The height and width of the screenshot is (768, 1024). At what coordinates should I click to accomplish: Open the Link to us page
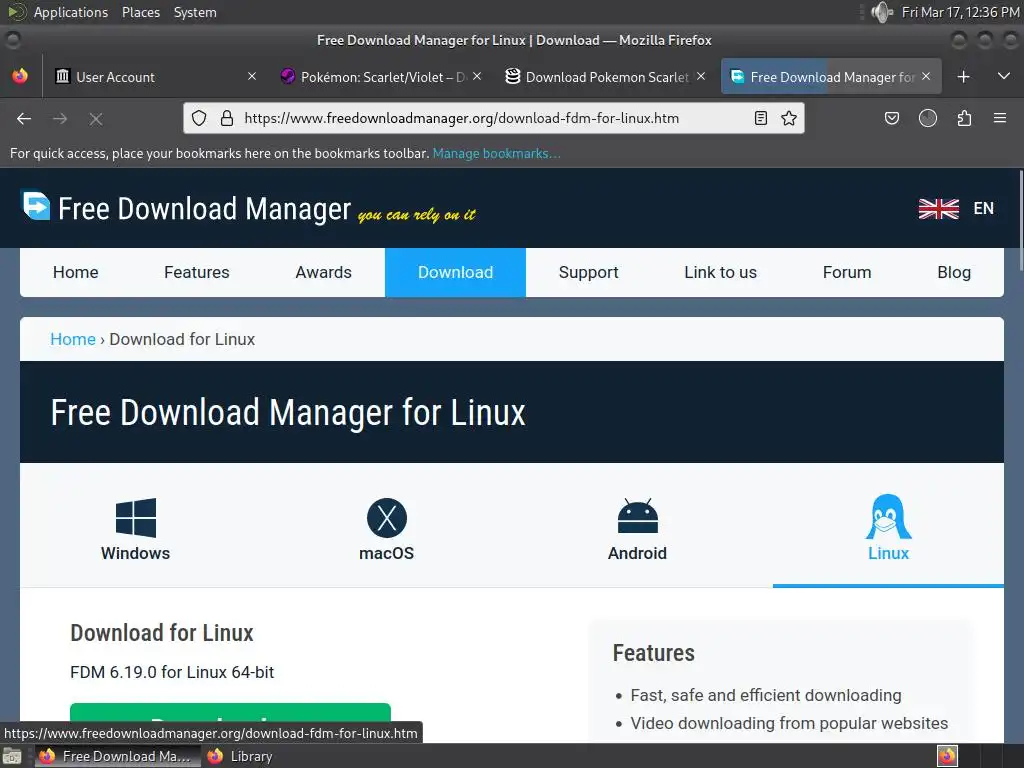click(720, 272)
